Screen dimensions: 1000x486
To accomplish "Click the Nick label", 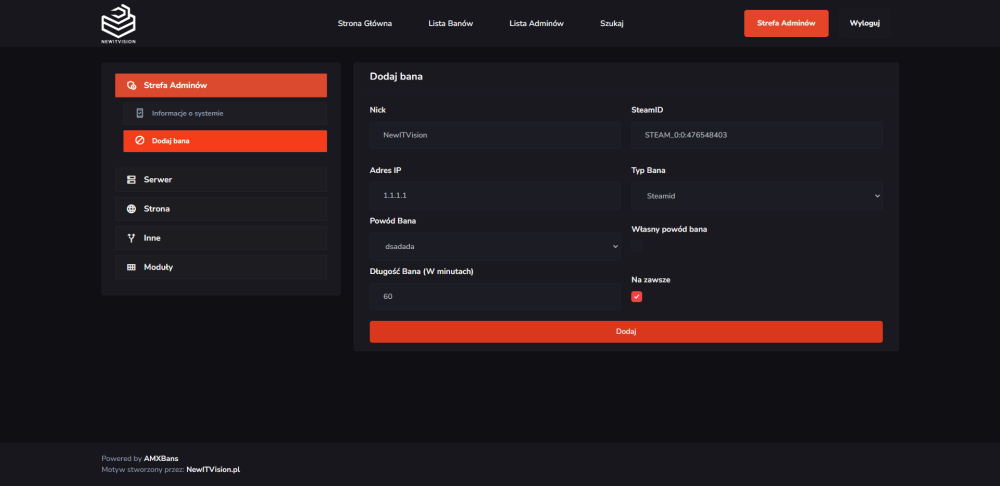I will tap(378, 110).
